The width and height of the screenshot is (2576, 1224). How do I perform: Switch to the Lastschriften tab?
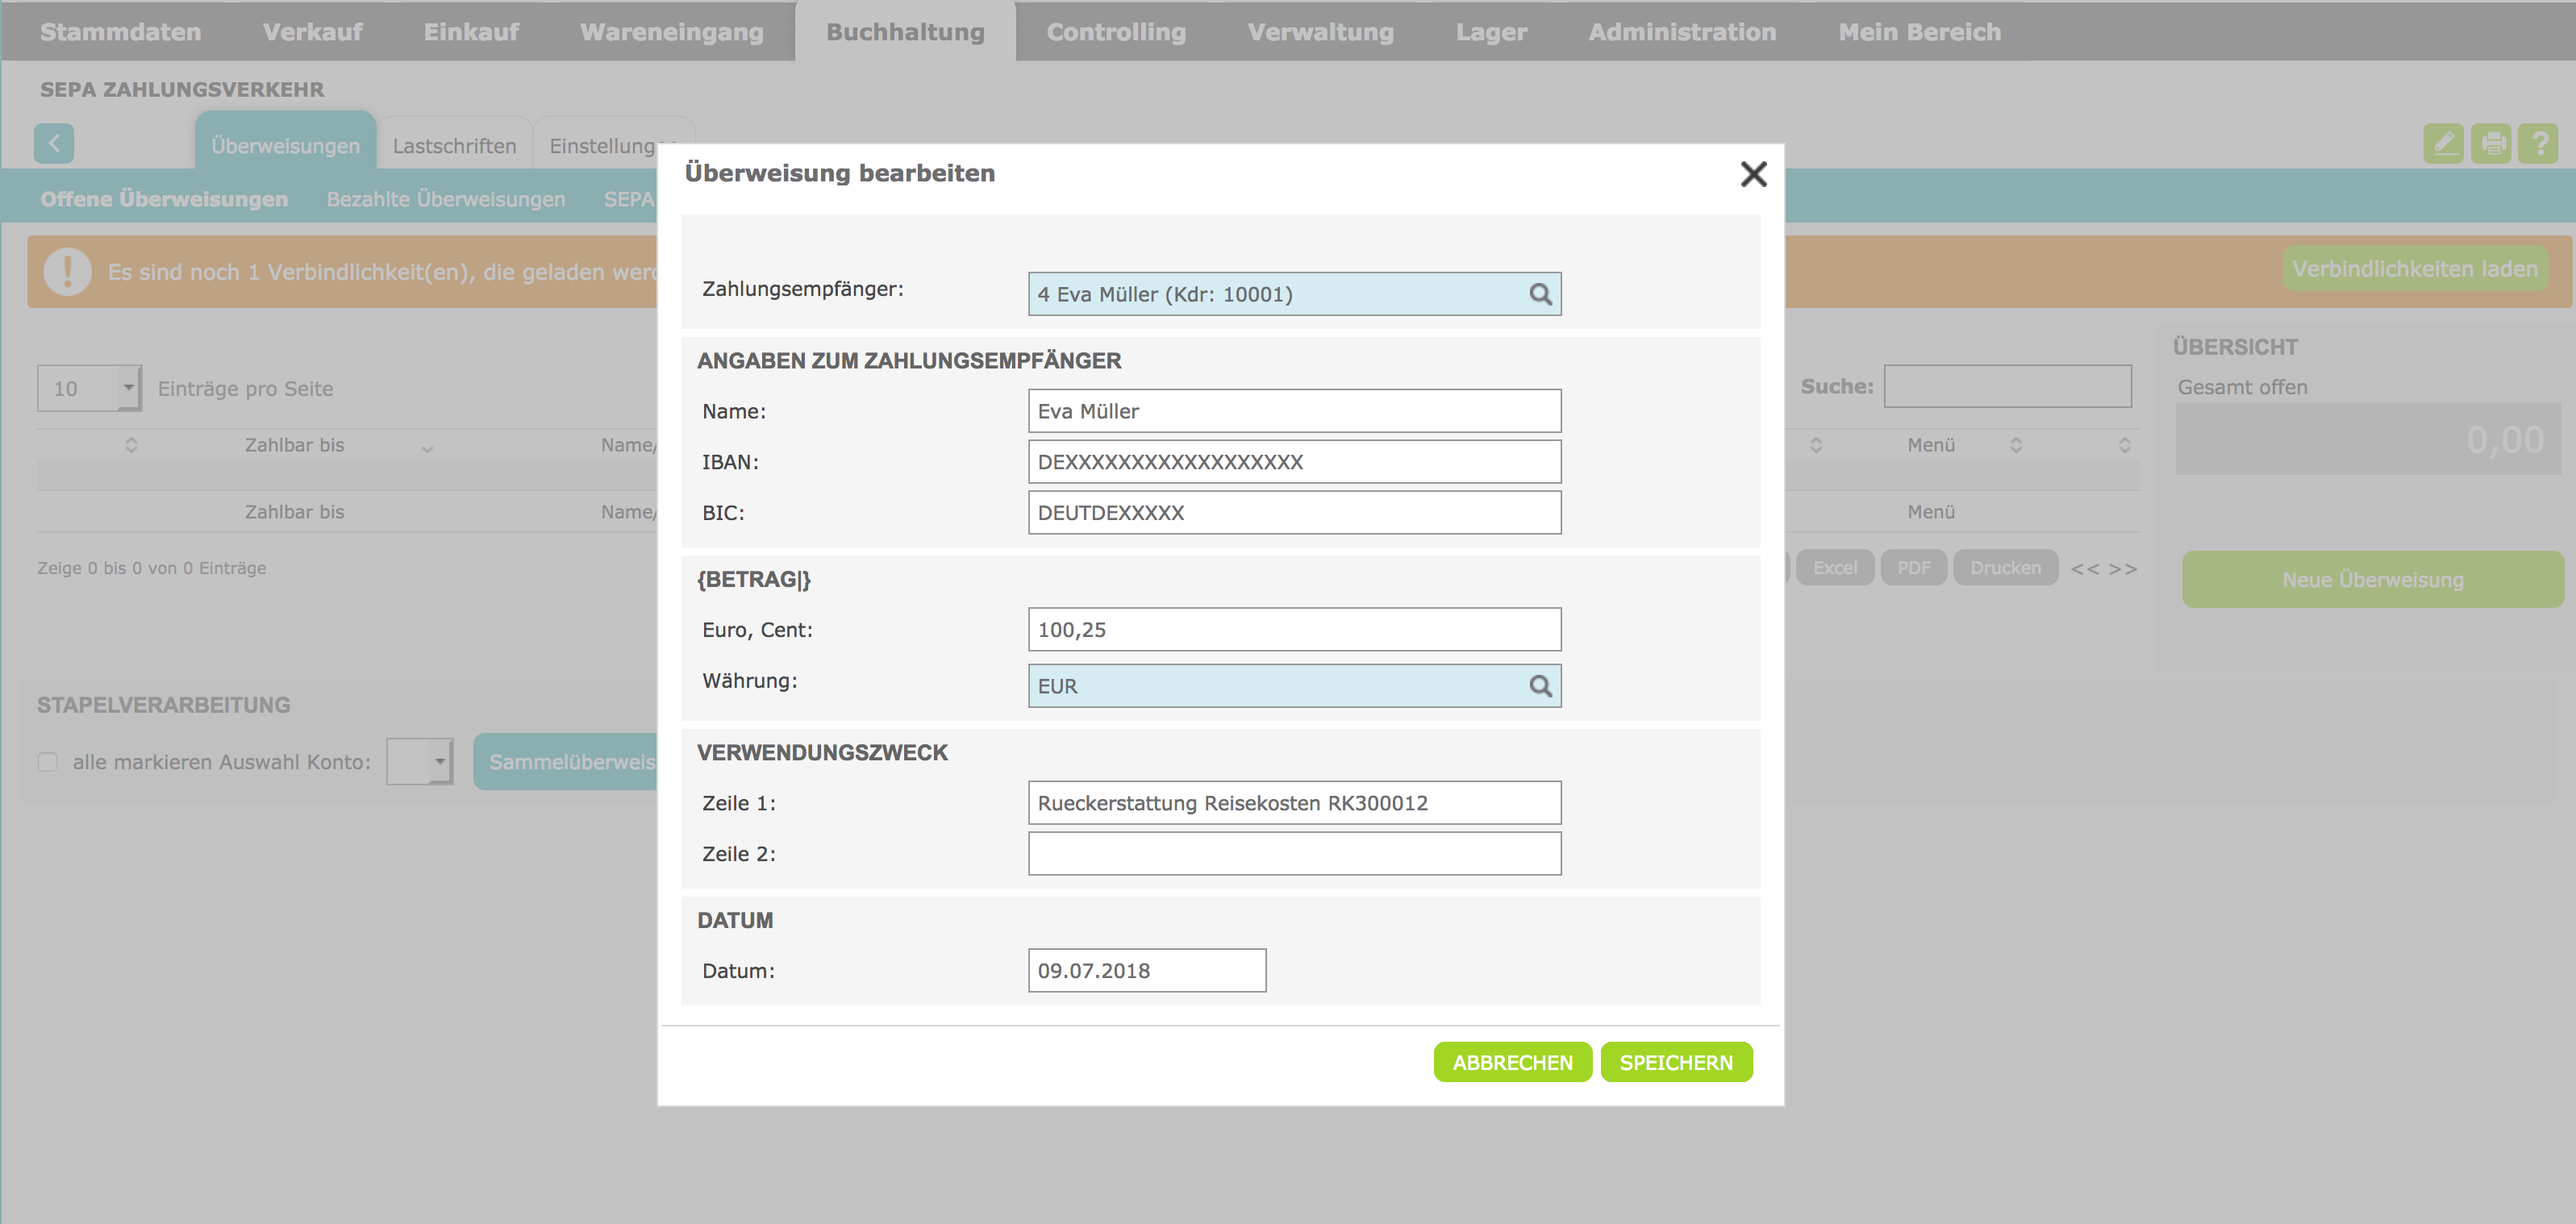coord(454,146)
